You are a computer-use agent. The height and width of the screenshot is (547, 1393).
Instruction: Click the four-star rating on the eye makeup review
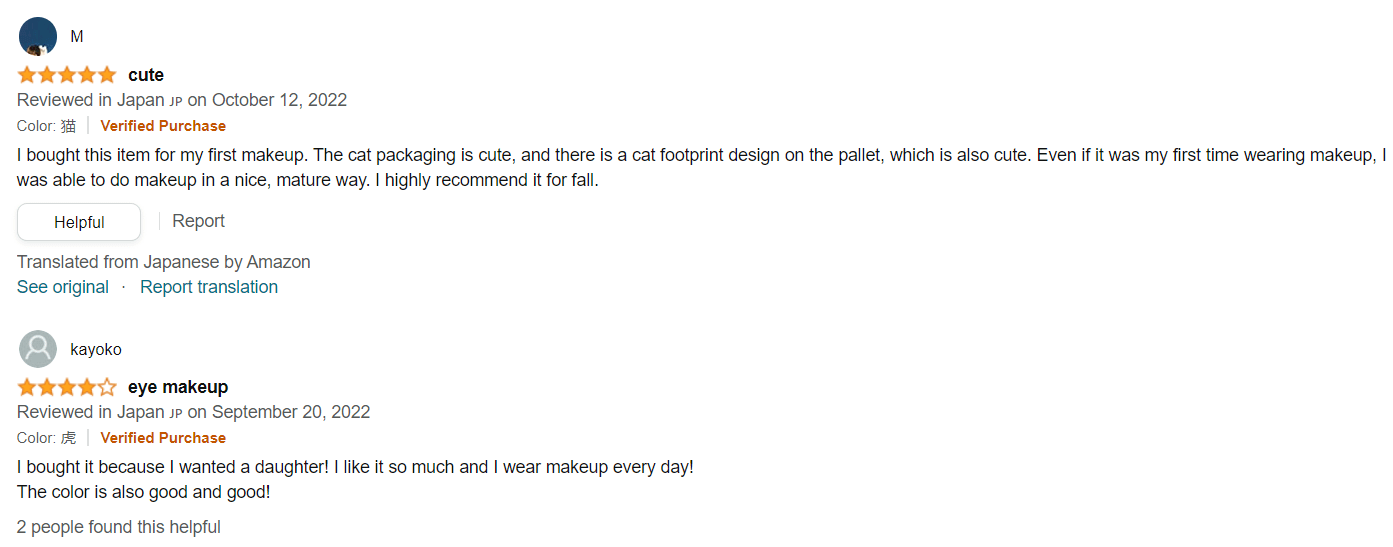coord(67,387)
